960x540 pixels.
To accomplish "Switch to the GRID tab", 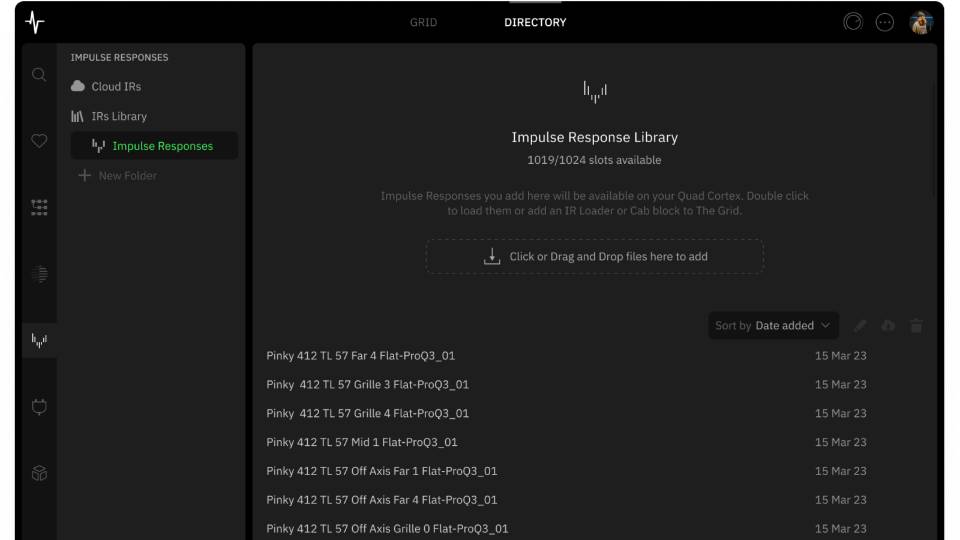I will [x=423, y=22].
